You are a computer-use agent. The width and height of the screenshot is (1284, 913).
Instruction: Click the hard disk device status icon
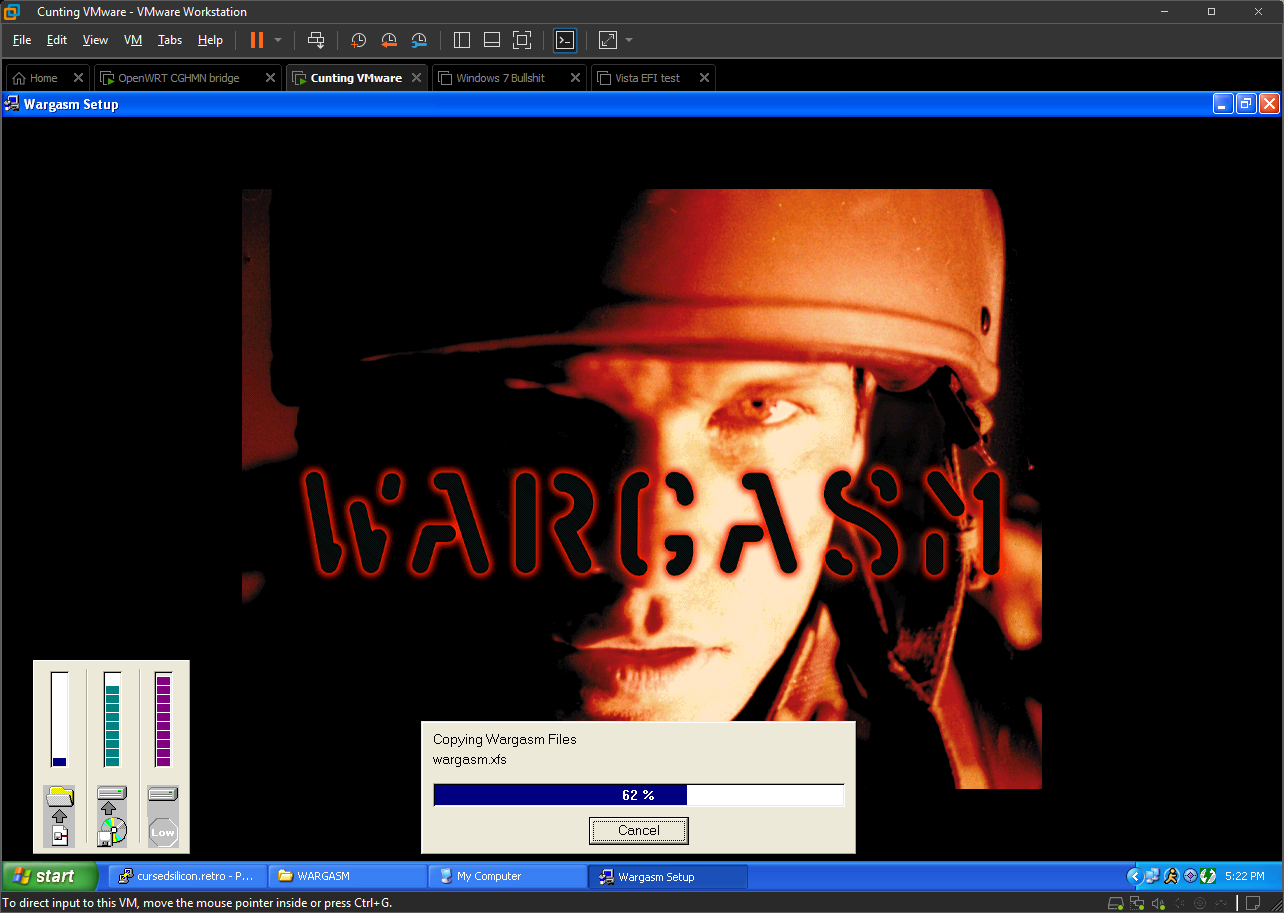click(1117, 903)
